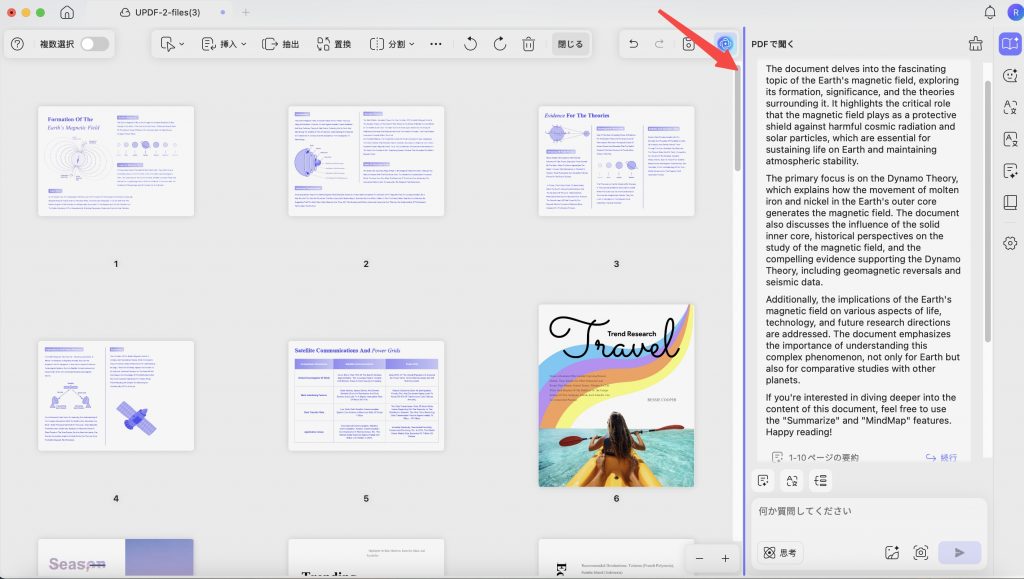Open the 挿入 insert dropdown
Screen dimensions: 1024x579
tap(224, 44)
